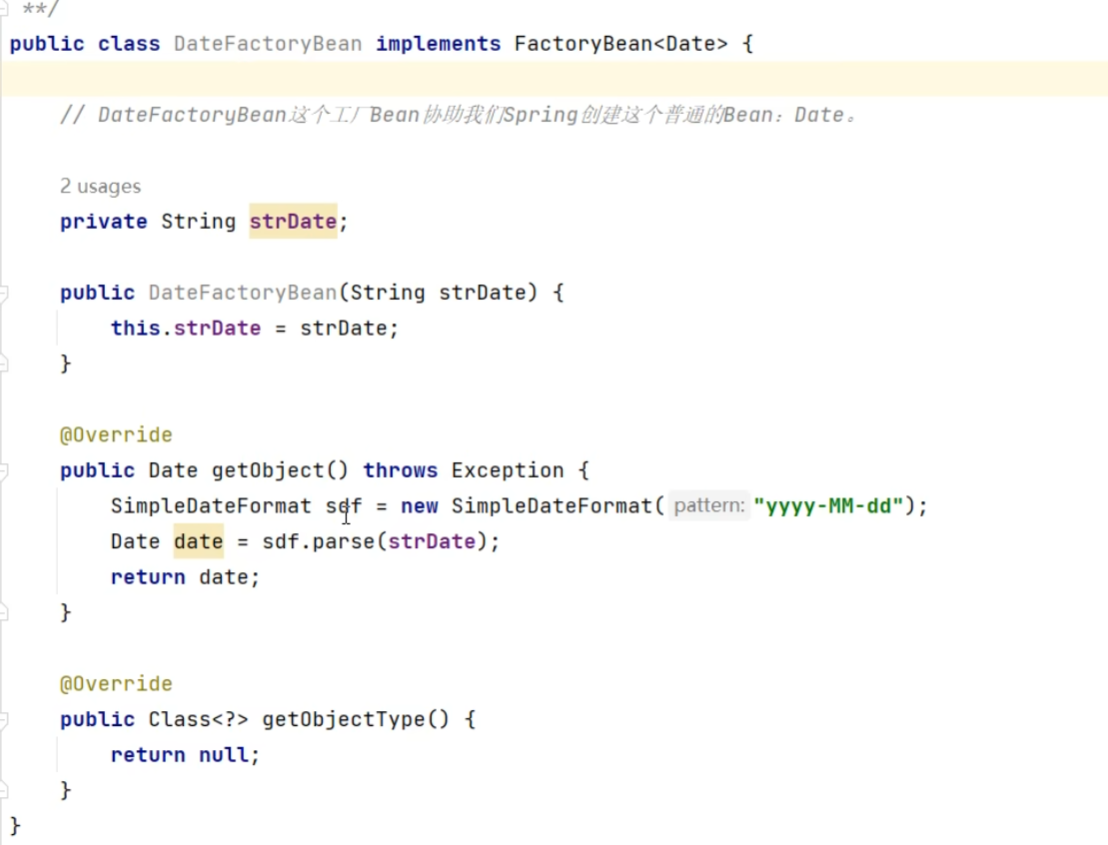
Task: Click the 'pattern:' parameter inlay hint
Action: (709, 506)
